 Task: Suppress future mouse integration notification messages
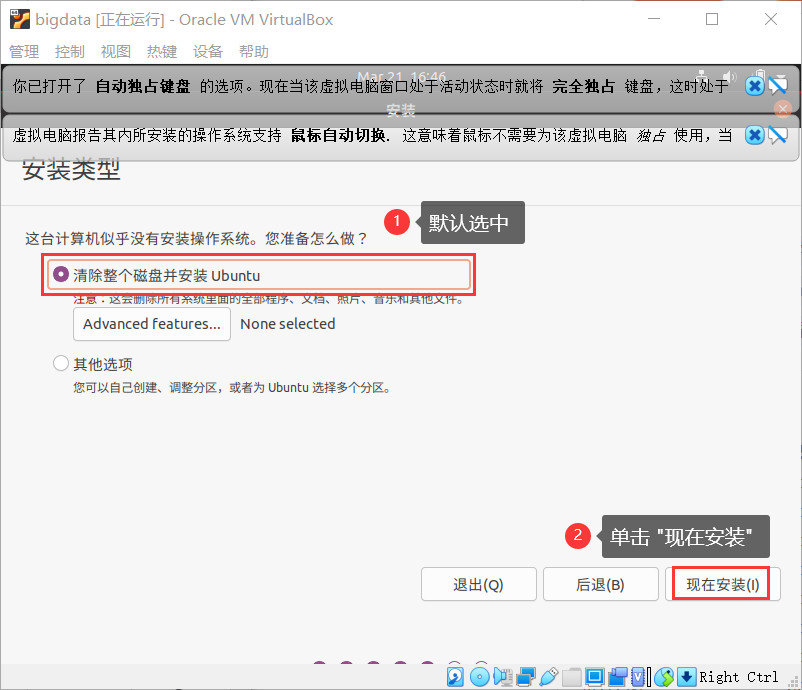pyautogui.click(x=777, y=135)
